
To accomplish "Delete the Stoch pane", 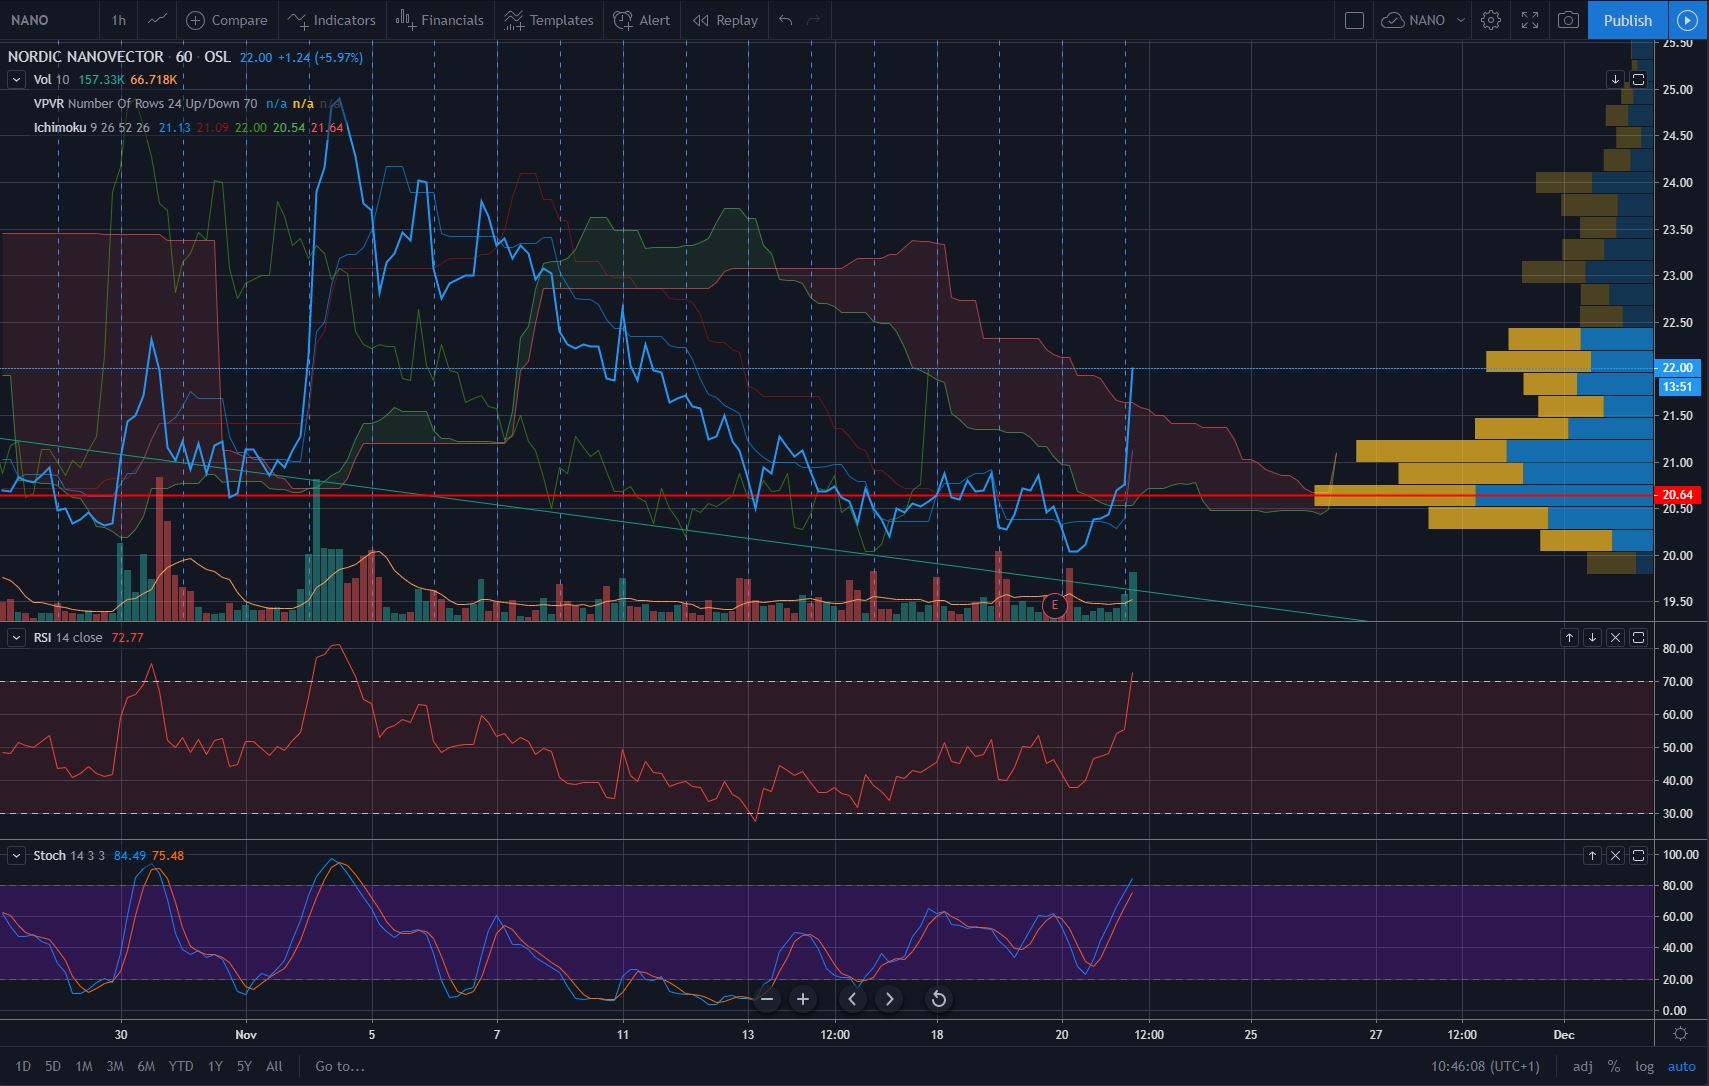I will point(1615,855).
